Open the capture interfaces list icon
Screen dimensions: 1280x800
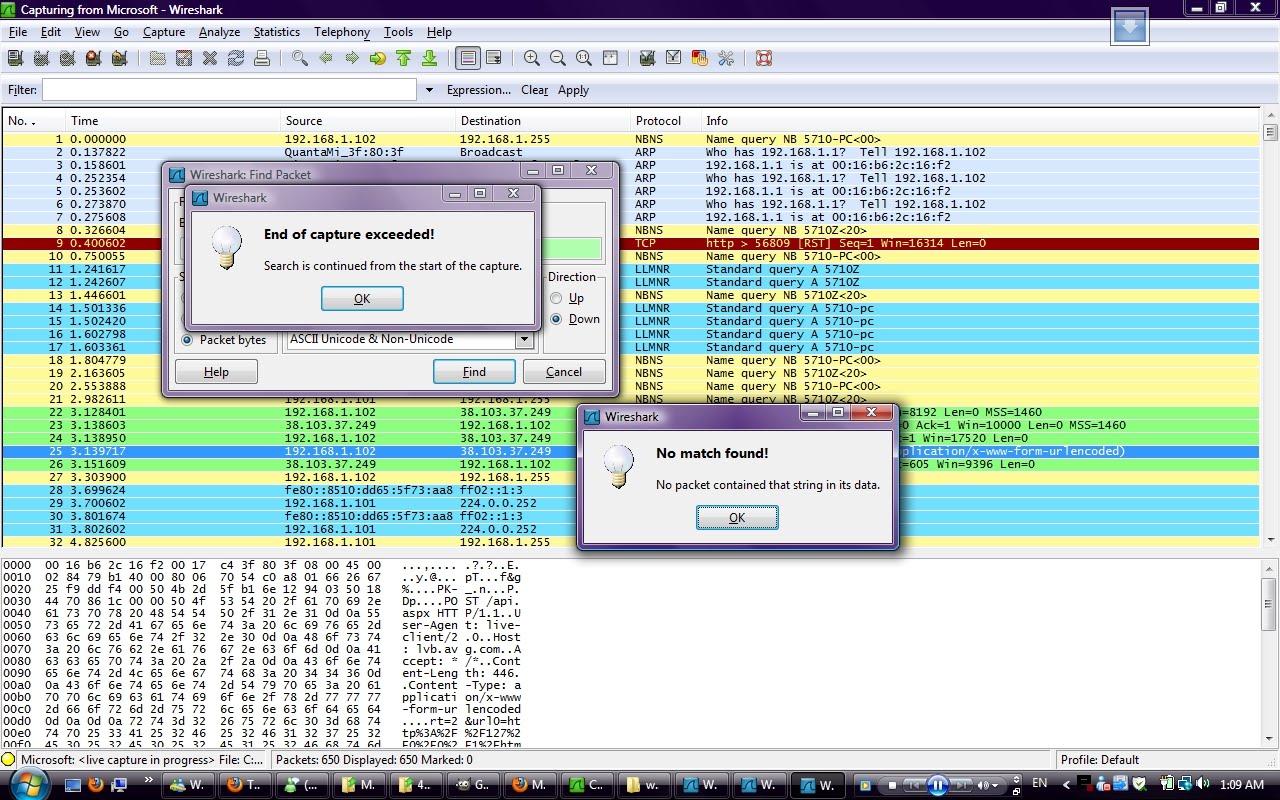tap(16, 58)
